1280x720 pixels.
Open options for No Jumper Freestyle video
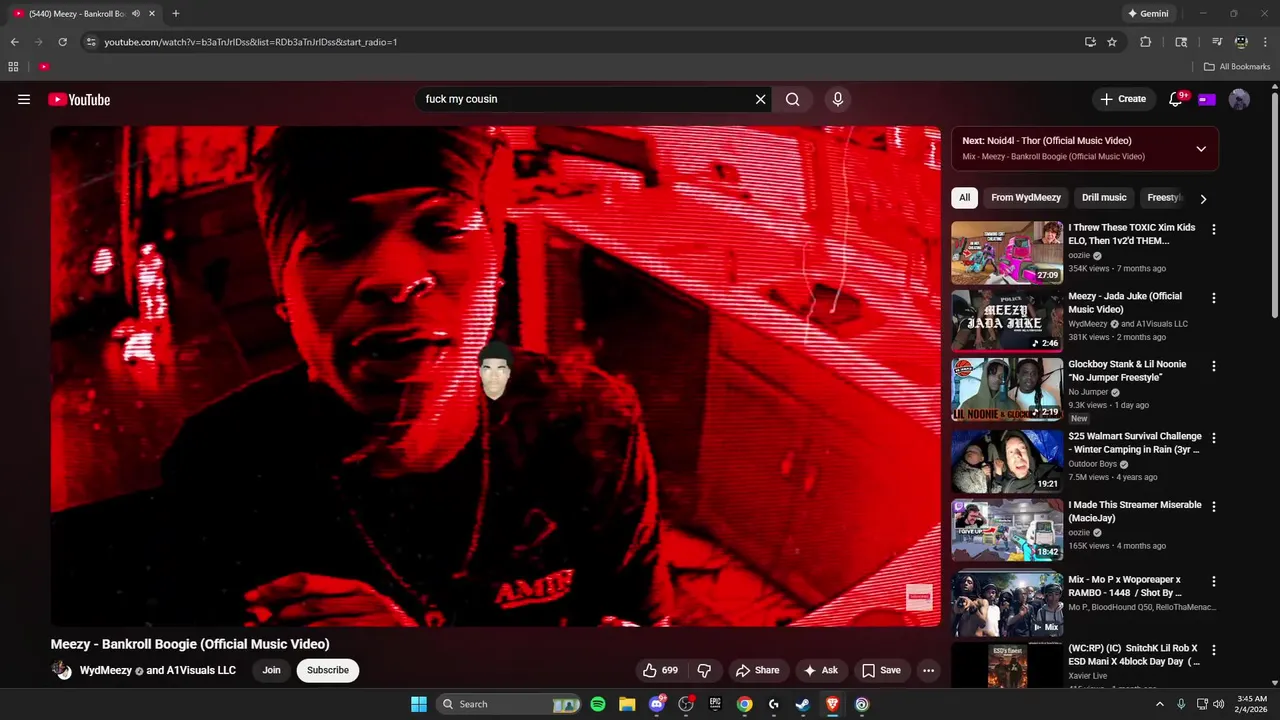(x=1214, y=366)
